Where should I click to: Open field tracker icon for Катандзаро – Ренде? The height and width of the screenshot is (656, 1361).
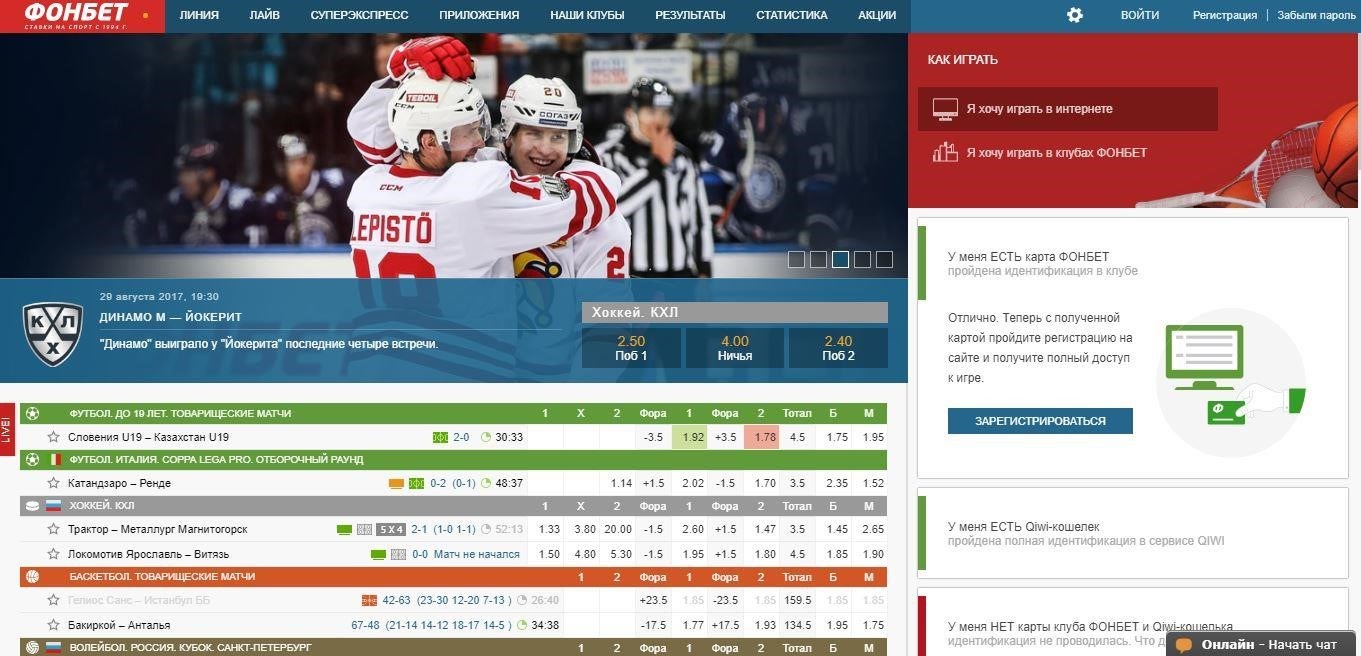point(417,483)
